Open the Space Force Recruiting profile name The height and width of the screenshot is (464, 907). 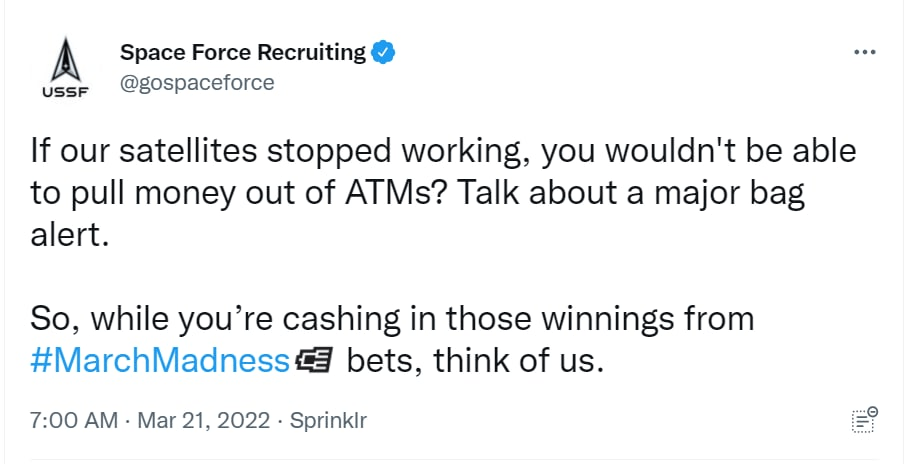pos(243,52)
